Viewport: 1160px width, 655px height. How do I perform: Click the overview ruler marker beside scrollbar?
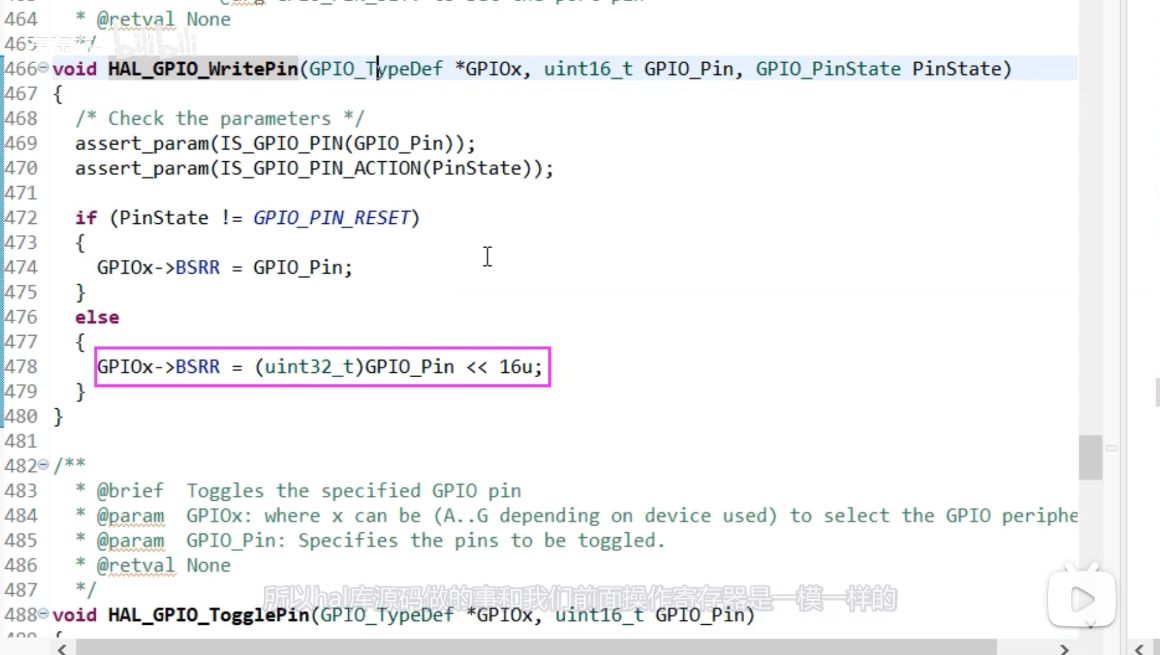click(x=1111, y=449)
